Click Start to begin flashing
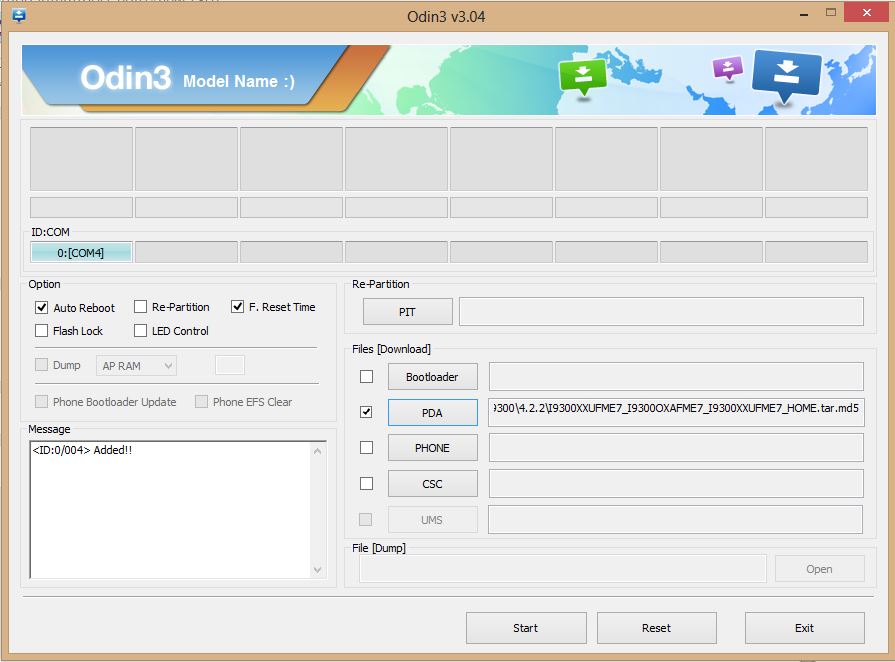The width and height of the screenshot is (895, 662). pyautogui.click(x=526, y=628)
